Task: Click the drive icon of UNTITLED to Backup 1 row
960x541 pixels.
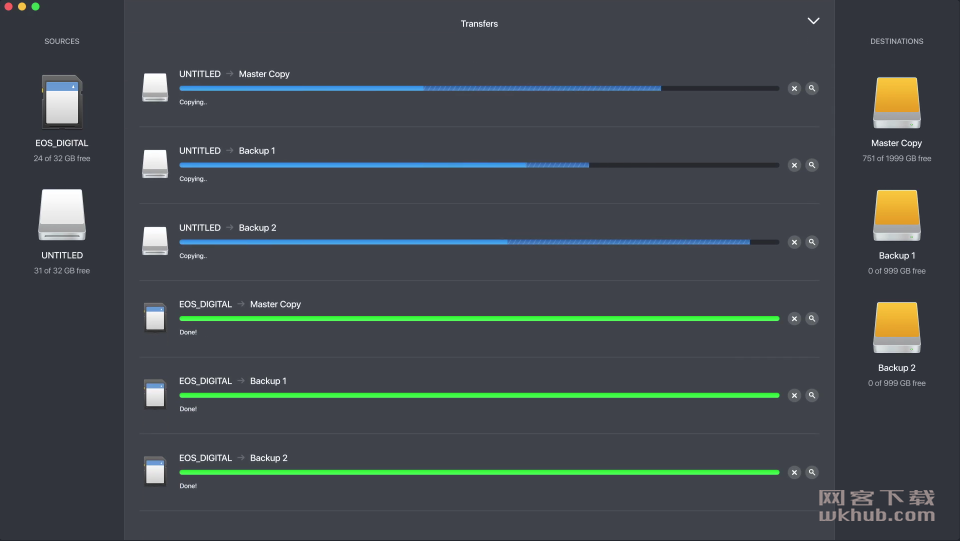Action: tap(155, 164)
